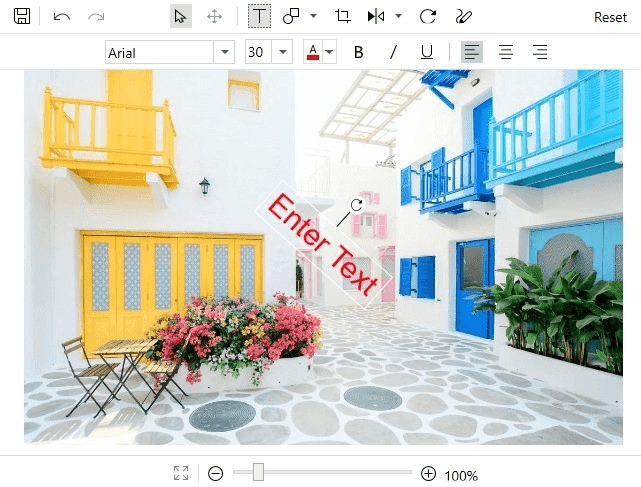Click the rotation handle of the text box
Screen dimensions: 641x487
[x=356, y=205]
